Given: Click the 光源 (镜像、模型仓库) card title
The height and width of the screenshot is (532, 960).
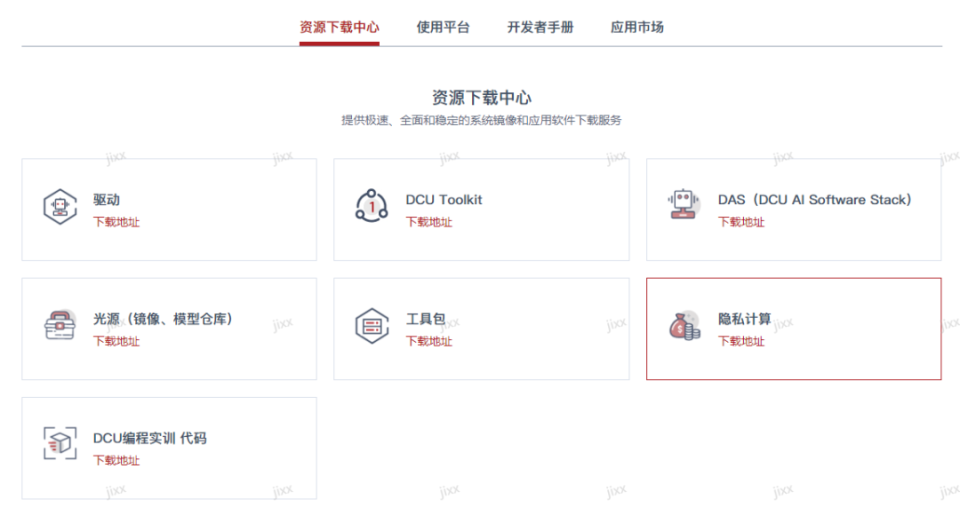Looking at the screenshot, I should (x=163, y=319).
